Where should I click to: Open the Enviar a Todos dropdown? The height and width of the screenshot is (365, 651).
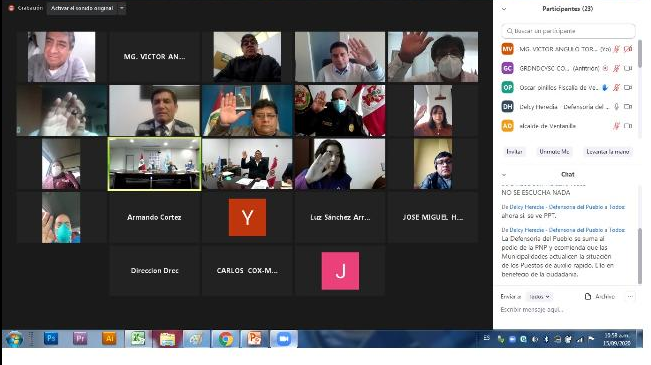pos(539,296)
